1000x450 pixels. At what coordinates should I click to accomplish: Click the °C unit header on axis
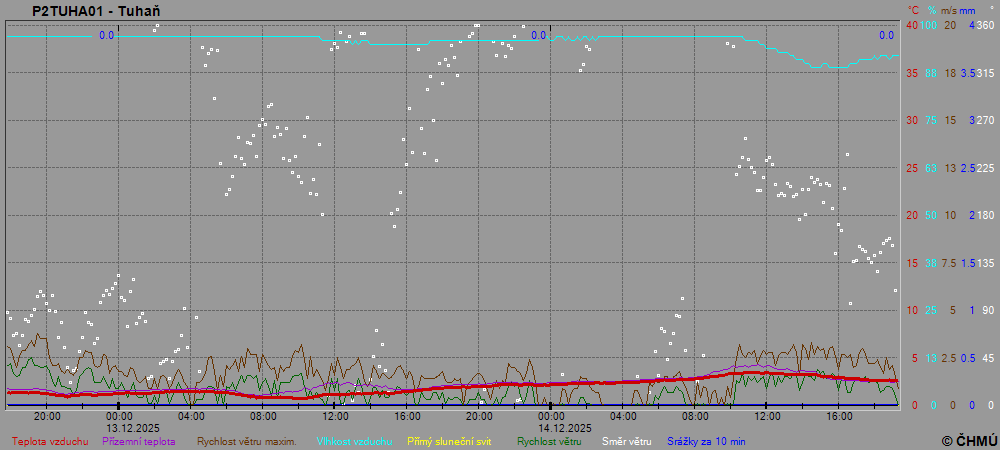[x=912, y=9]
